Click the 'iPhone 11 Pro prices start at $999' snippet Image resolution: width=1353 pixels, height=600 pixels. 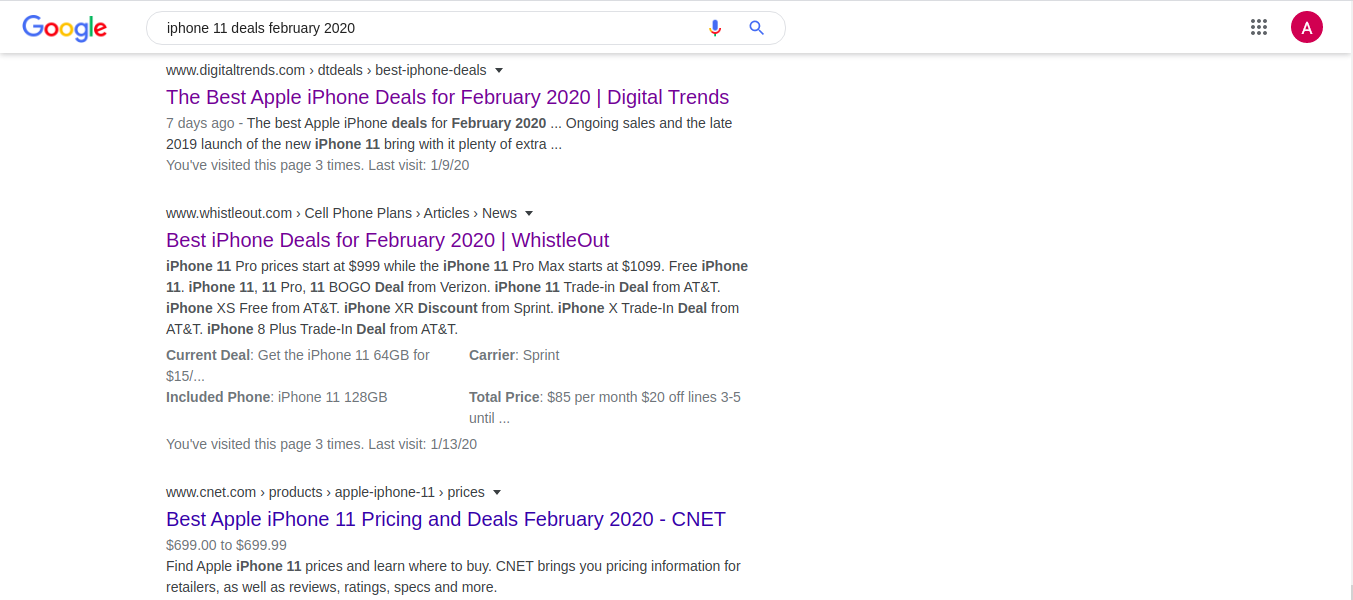457,297
